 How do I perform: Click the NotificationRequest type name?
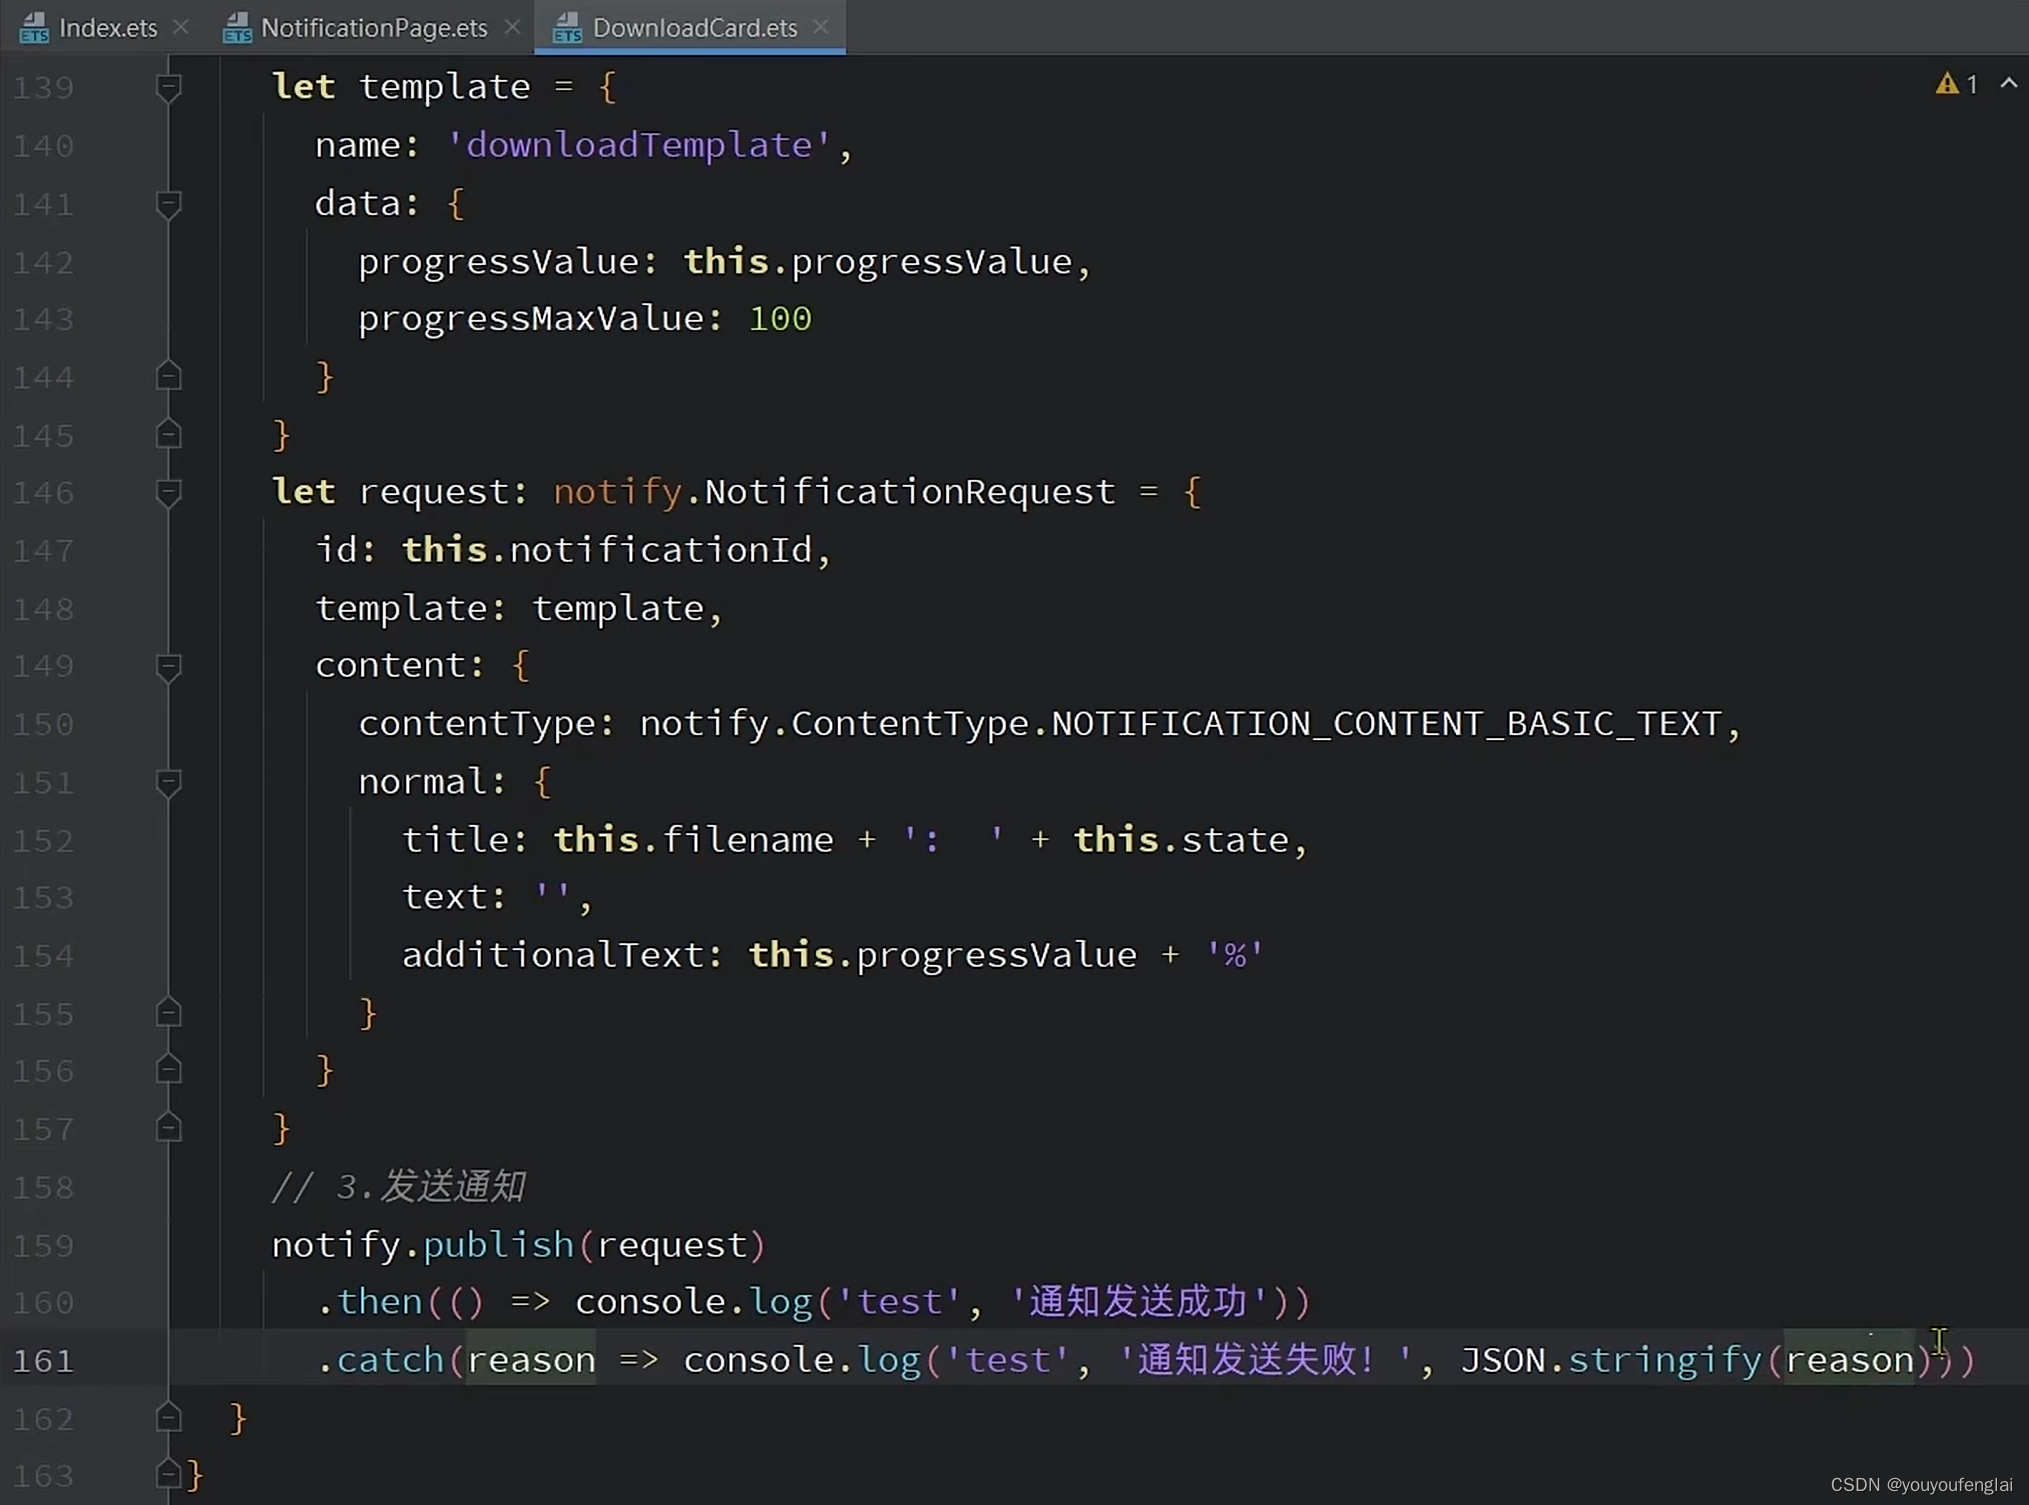[x=910, y=492]
